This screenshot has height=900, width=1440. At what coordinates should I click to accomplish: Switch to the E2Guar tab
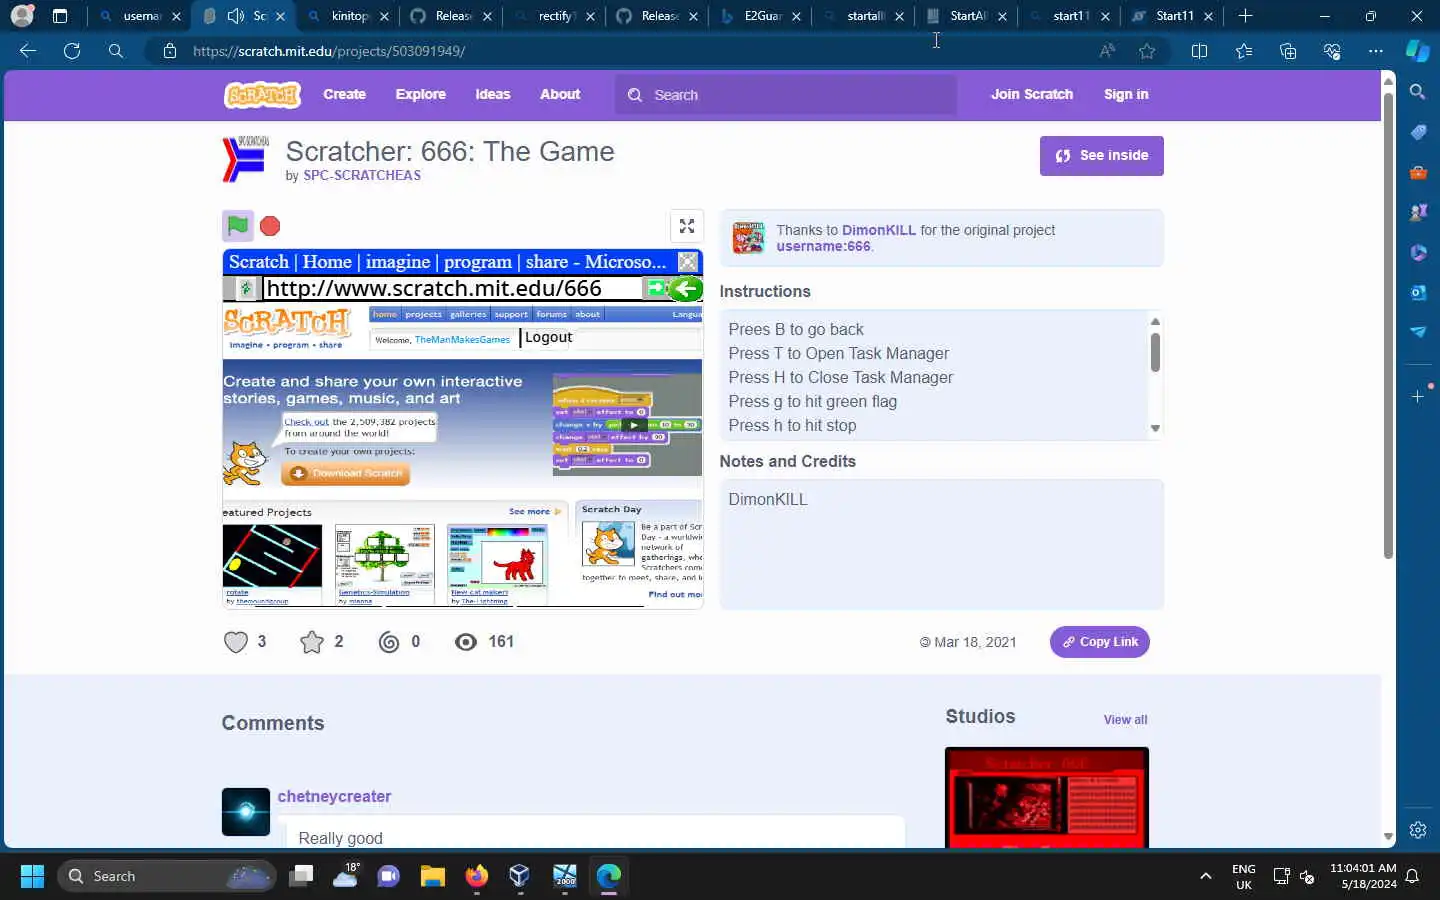click(x=762, y=16)
